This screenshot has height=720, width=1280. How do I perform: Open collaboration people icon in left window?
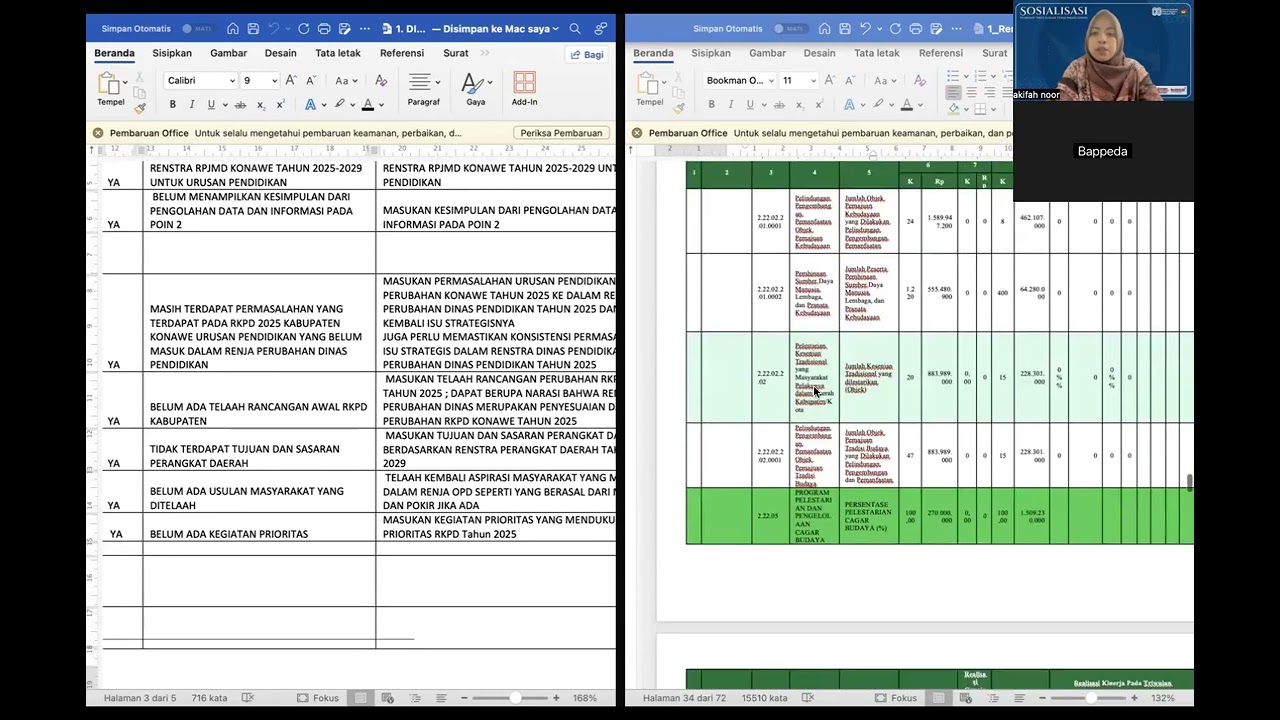coord(601,29)
